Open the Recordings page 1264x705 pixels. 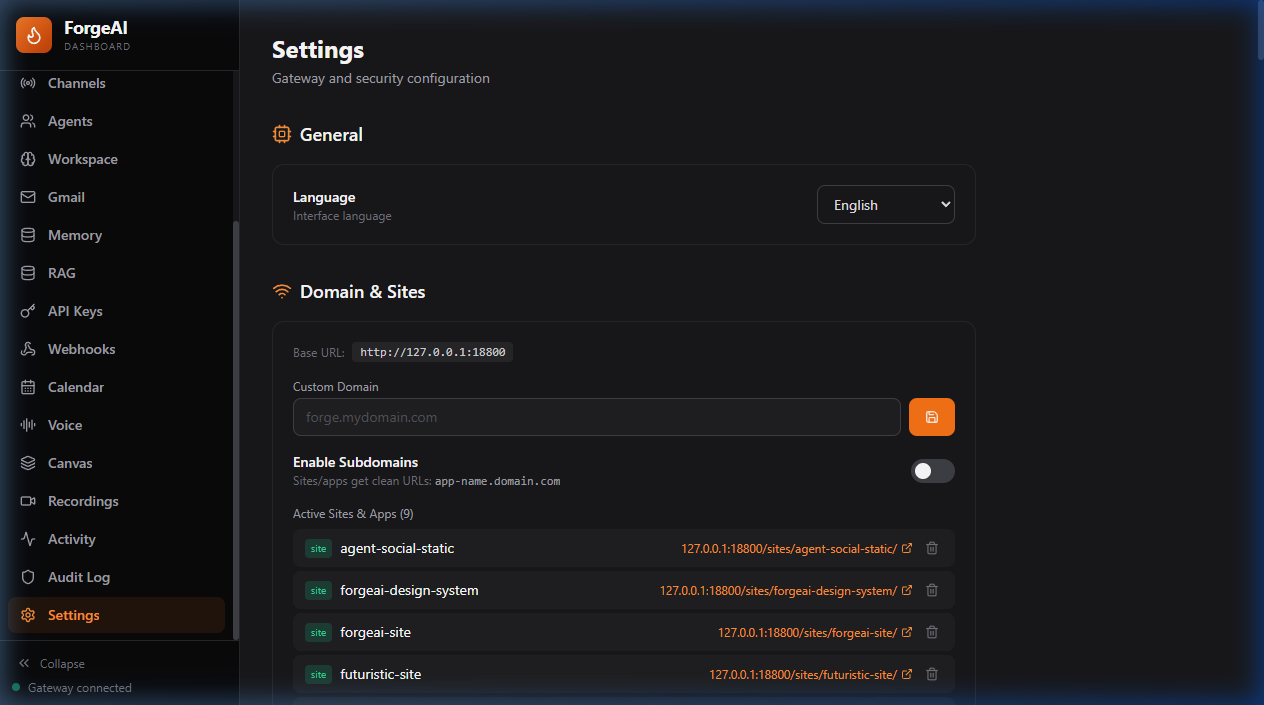[116, 501]
